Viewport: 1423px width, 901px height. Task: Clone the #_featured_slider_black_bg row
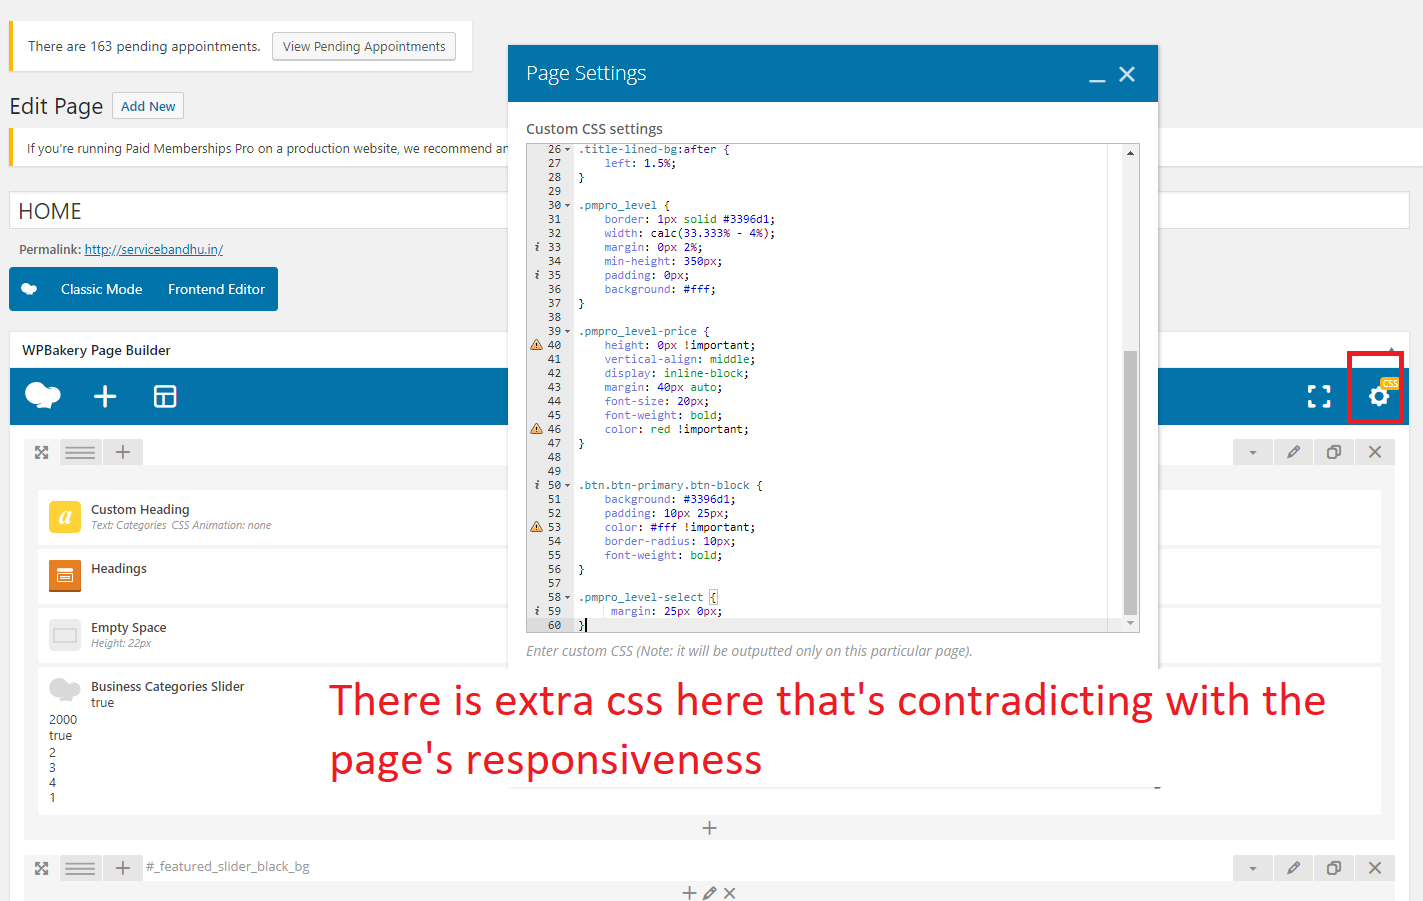(1333, 868)
